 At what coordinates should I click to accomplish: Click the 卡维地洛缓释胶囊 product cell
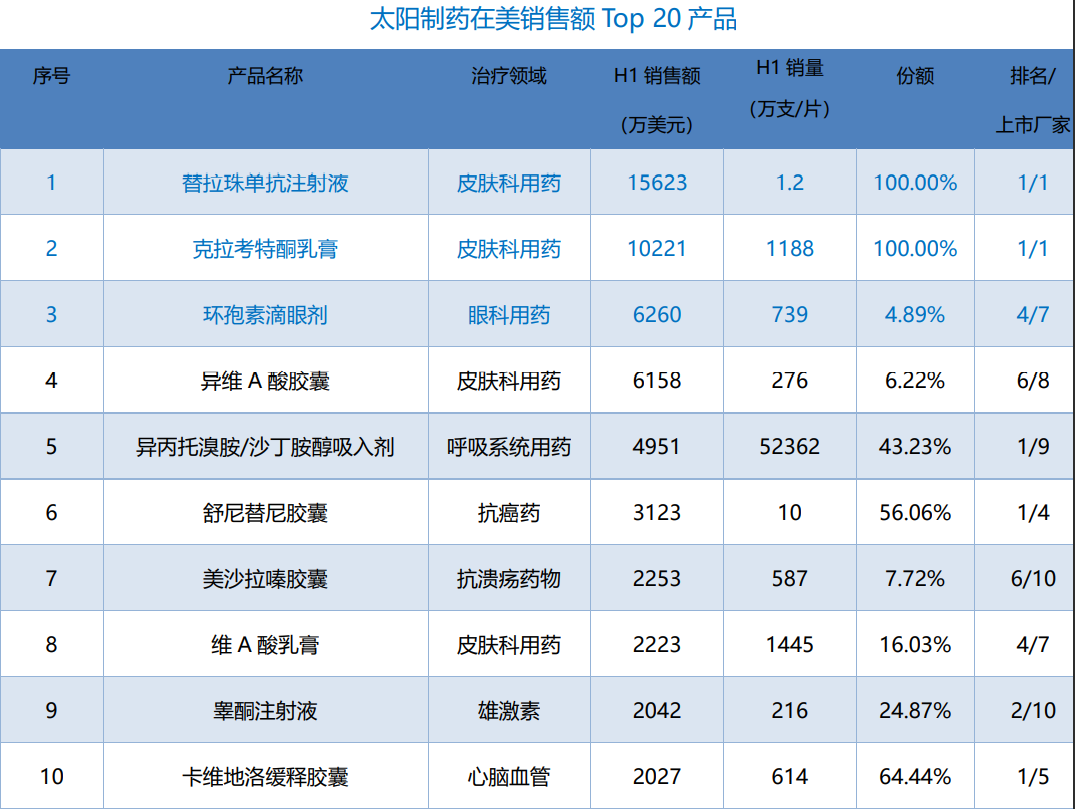tap(265, 777)
